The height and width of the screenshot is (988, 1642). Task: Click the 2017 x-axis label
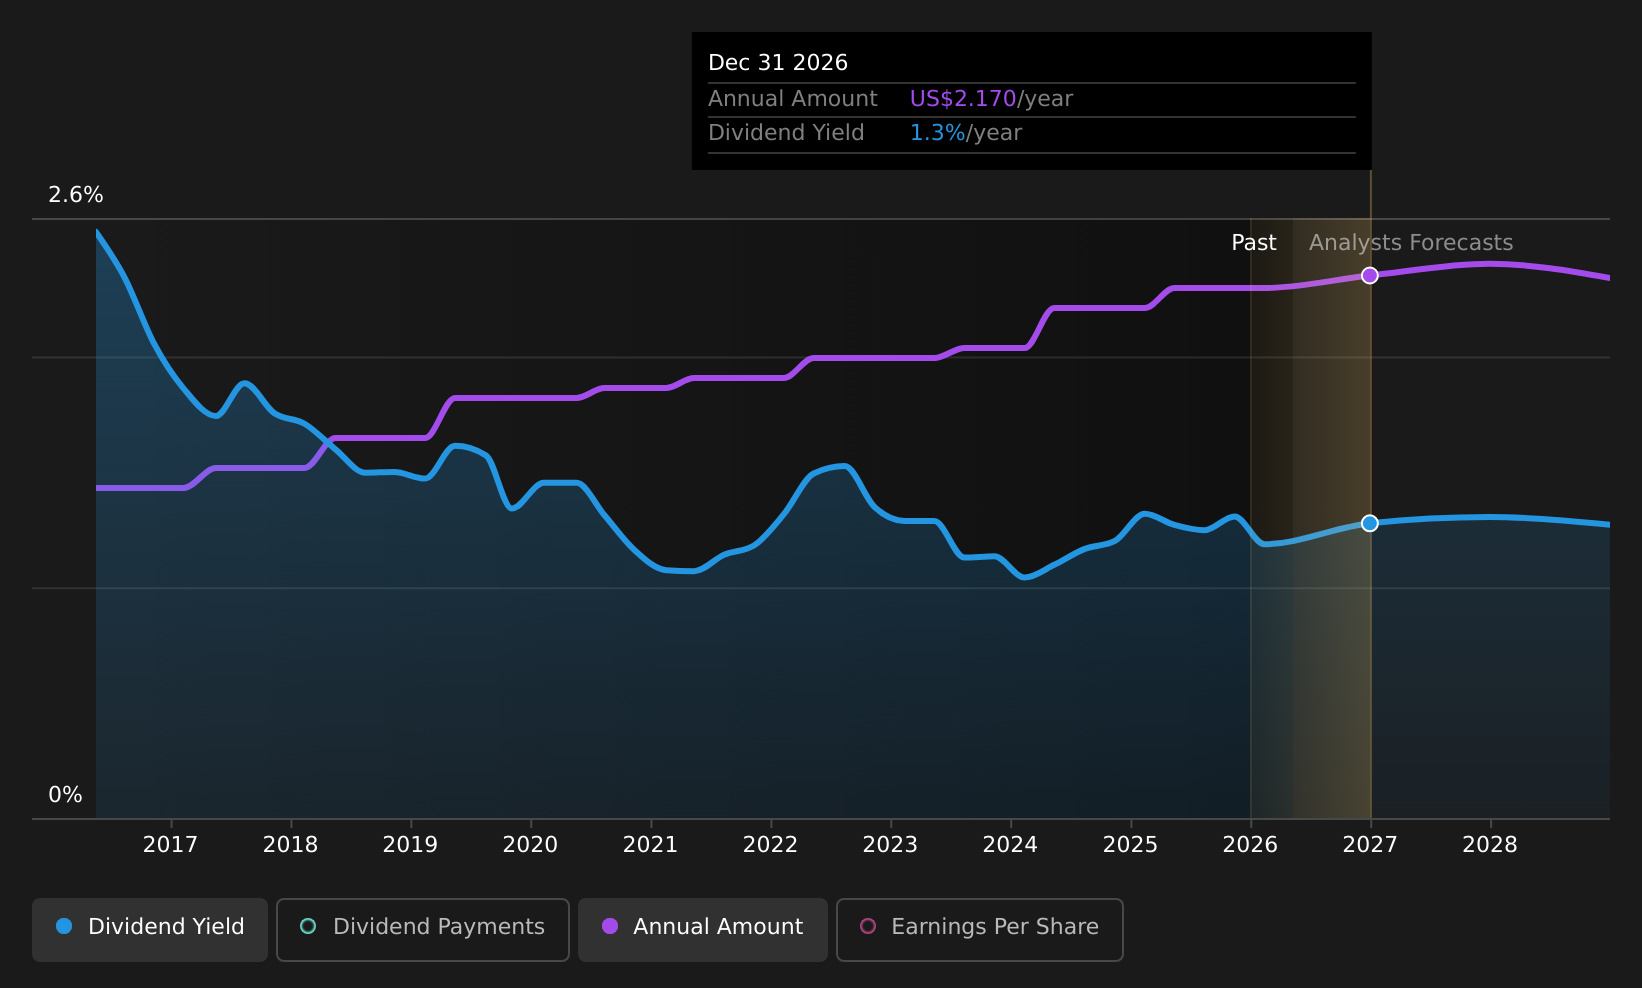170,845
